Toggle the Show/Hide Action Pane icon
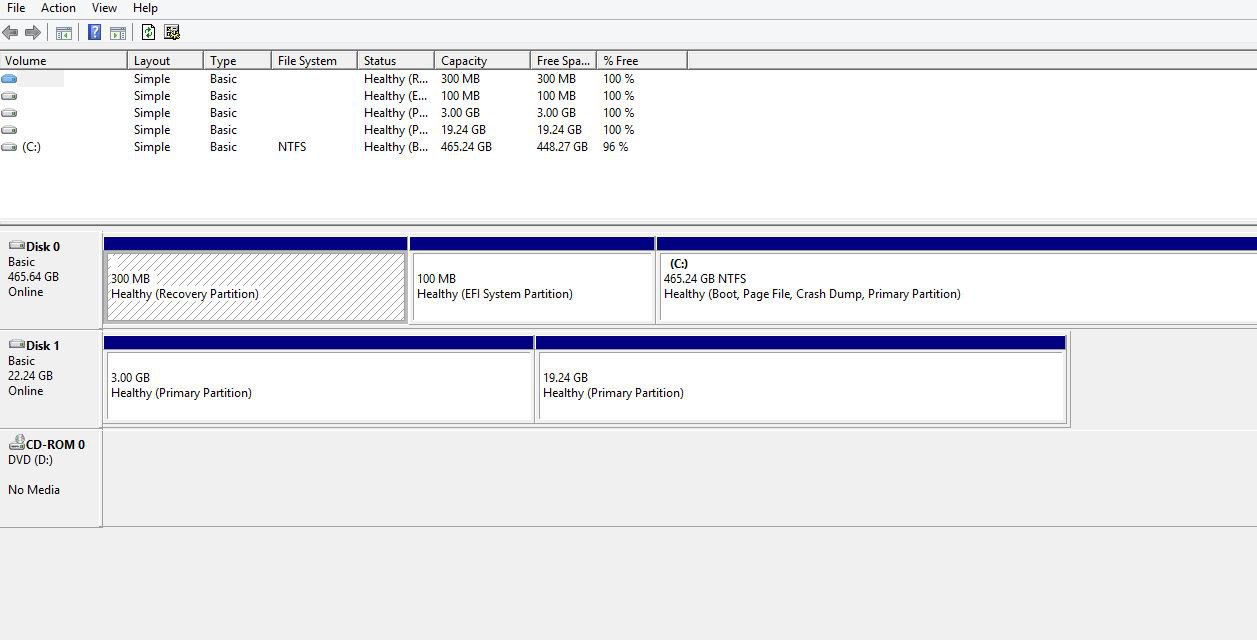The width and height of the screenshot is (1257, 640). (118, 32)
